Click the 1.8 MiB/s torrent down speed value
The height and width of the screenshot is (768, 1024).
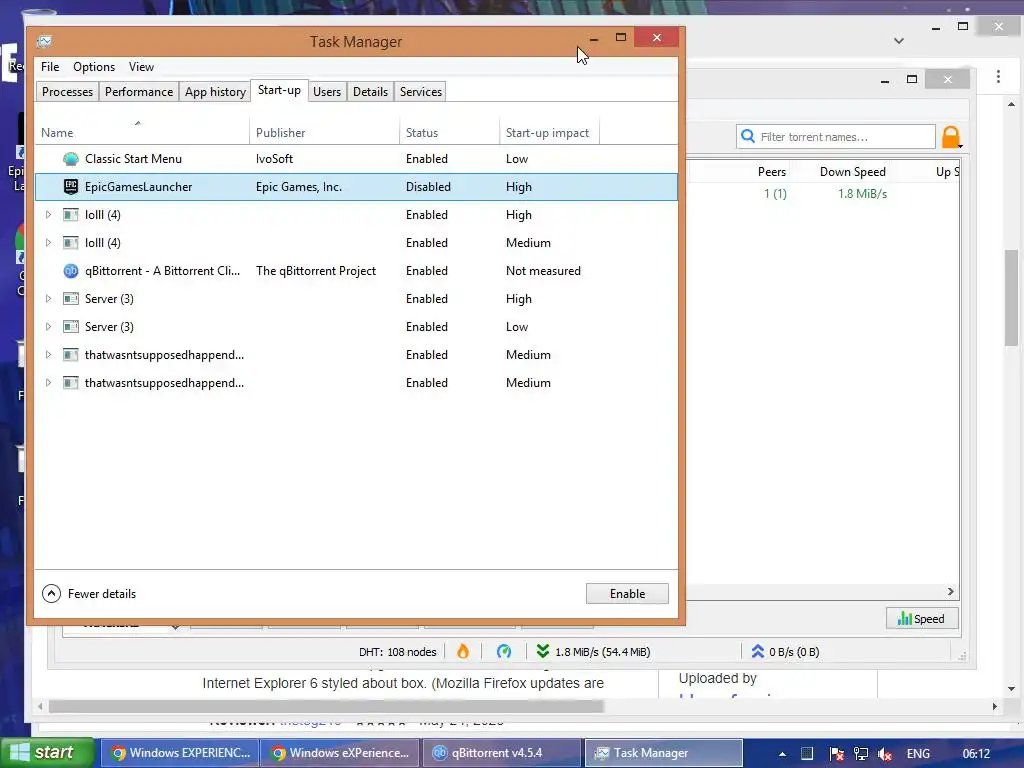(x=862, y=193)
